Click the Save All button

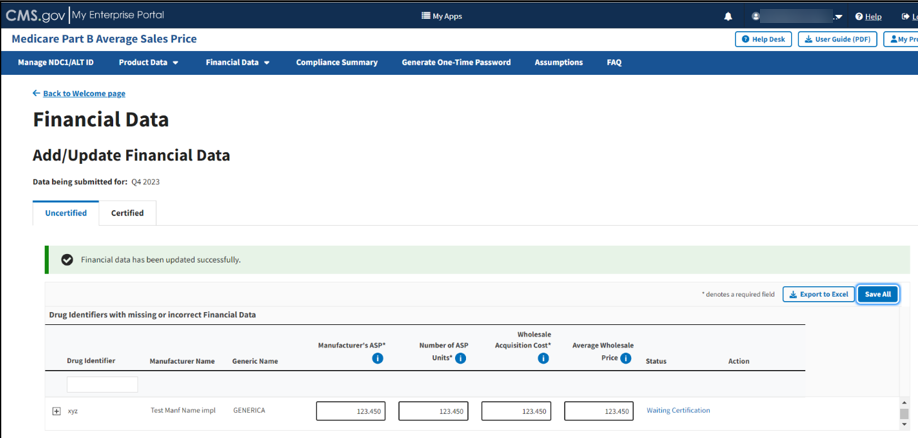pyautogui.click(x=877, y=294)
